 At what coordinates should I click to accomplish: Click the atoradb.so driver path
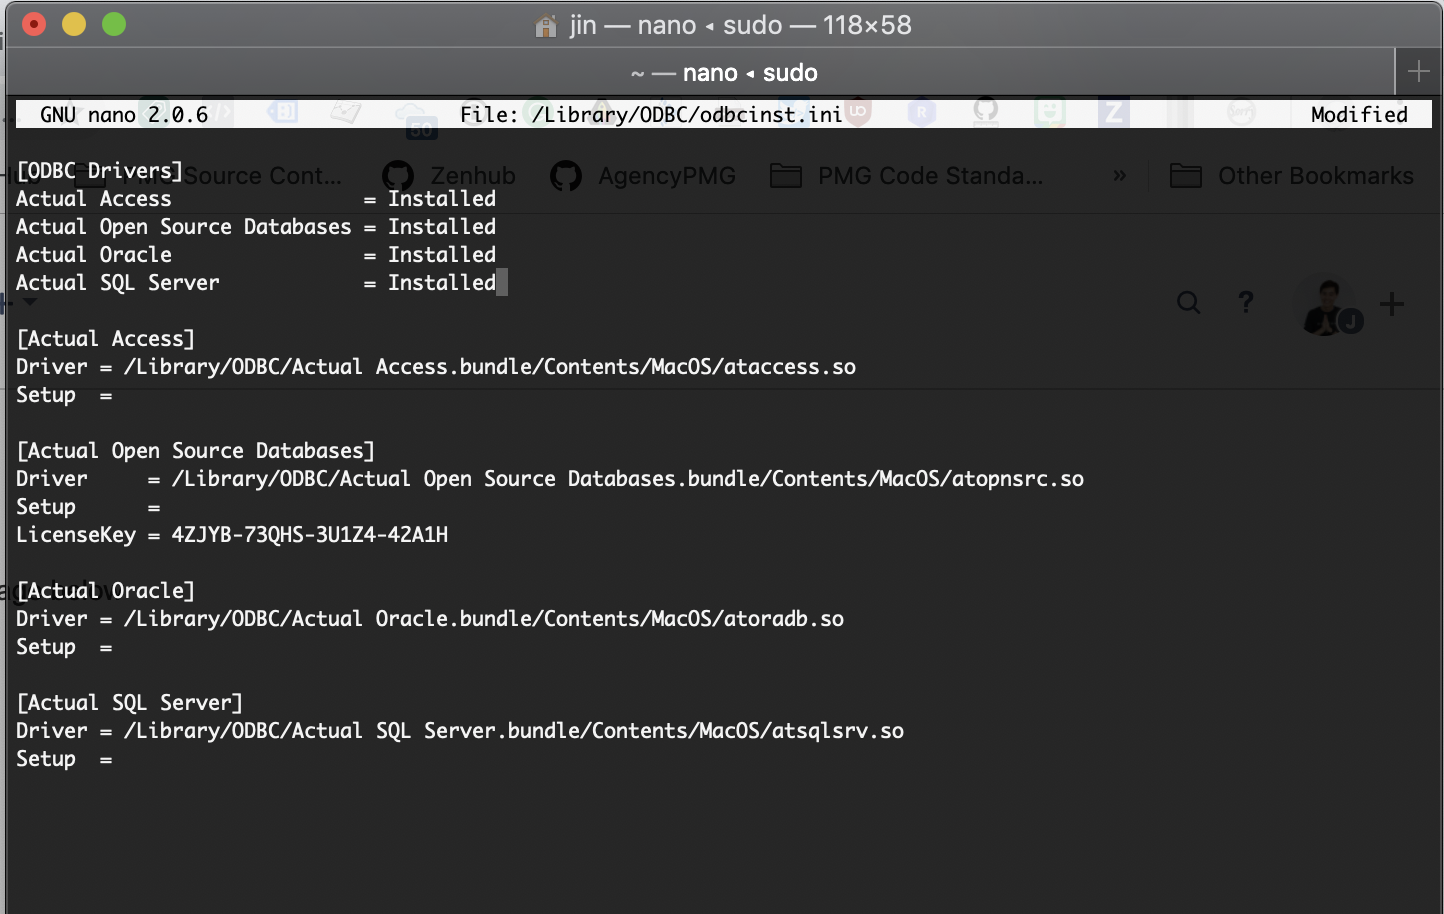pyautogui.click(x=484, y=619)
